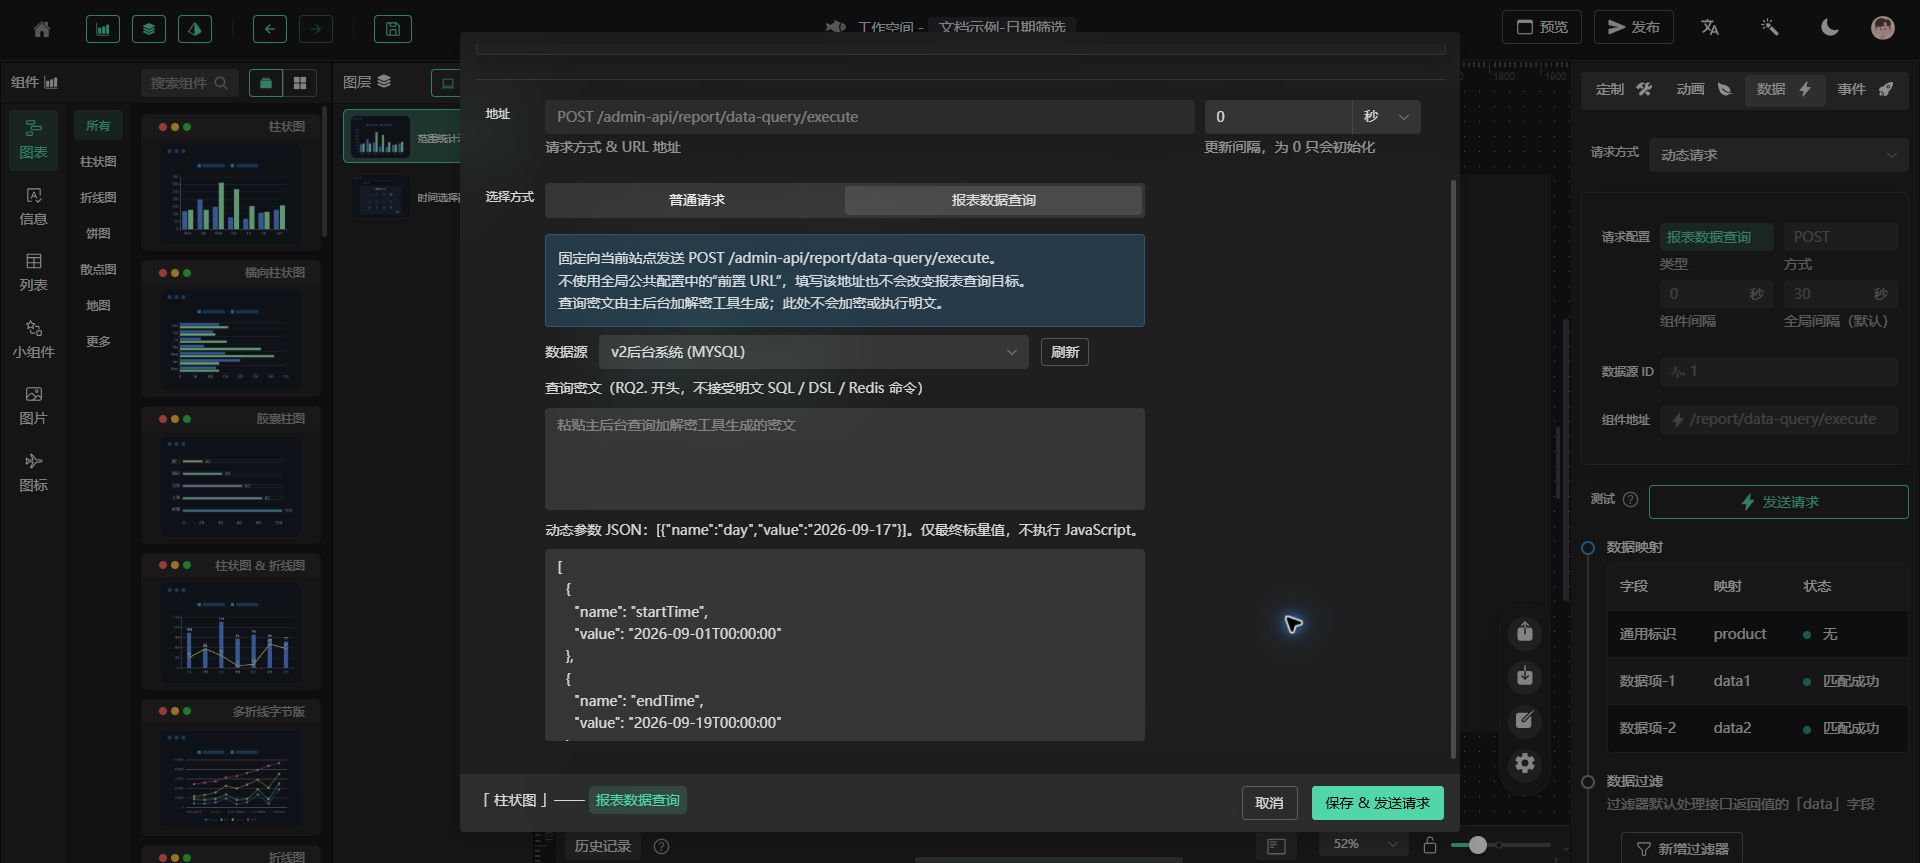
Task: Open the gear settings floating icon
Action: [x=1525, y=764]
